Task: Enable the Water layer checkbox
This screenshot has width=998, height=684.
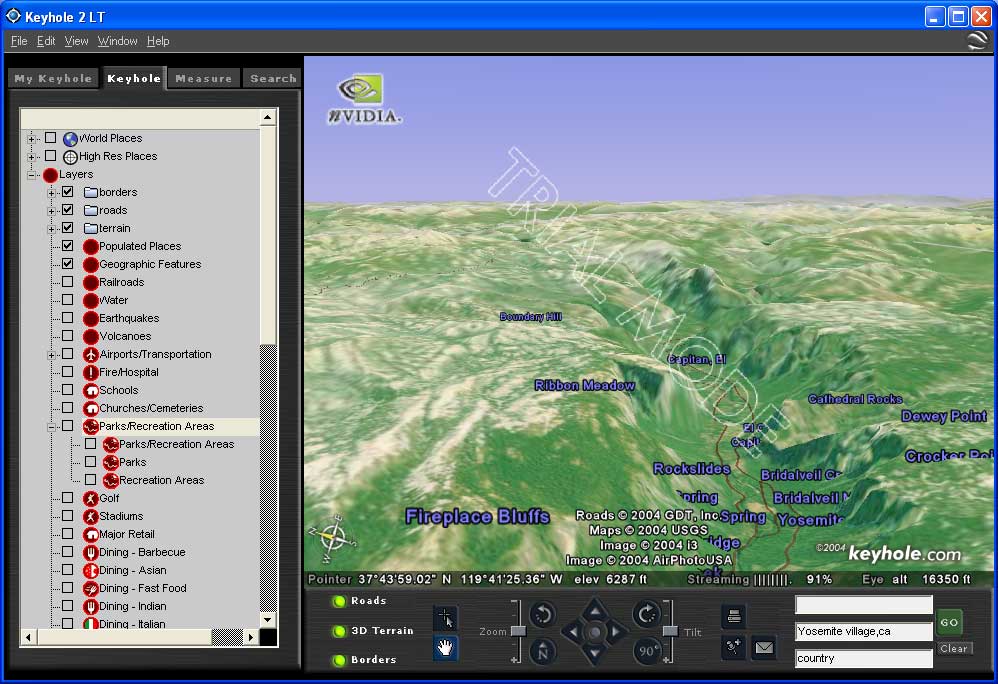Action: (x=67, y=299)
